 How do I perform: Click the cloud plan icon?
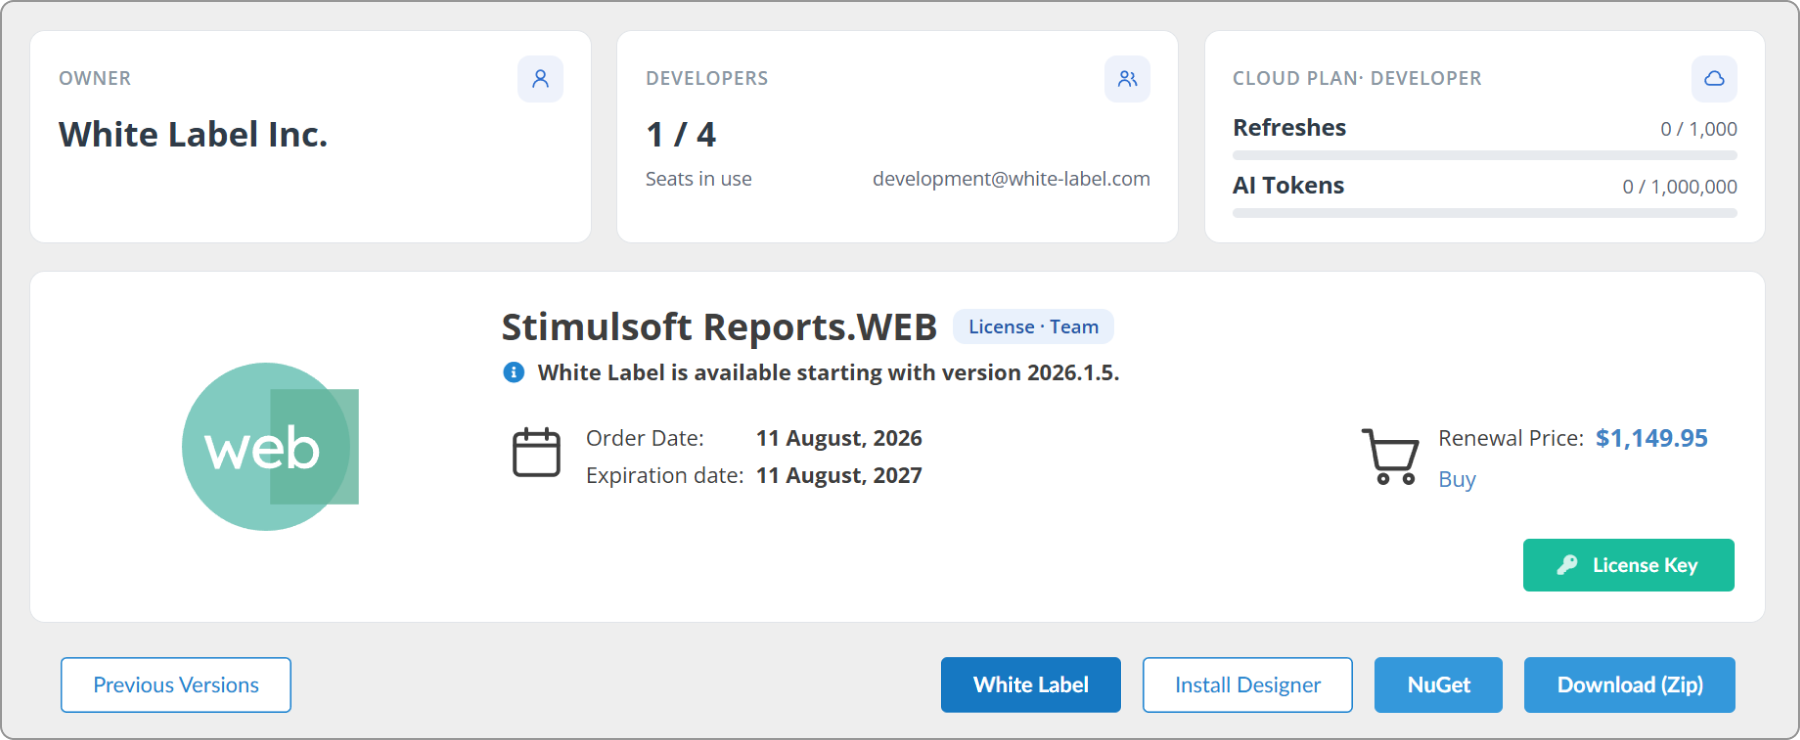[x=1714, y=79]
